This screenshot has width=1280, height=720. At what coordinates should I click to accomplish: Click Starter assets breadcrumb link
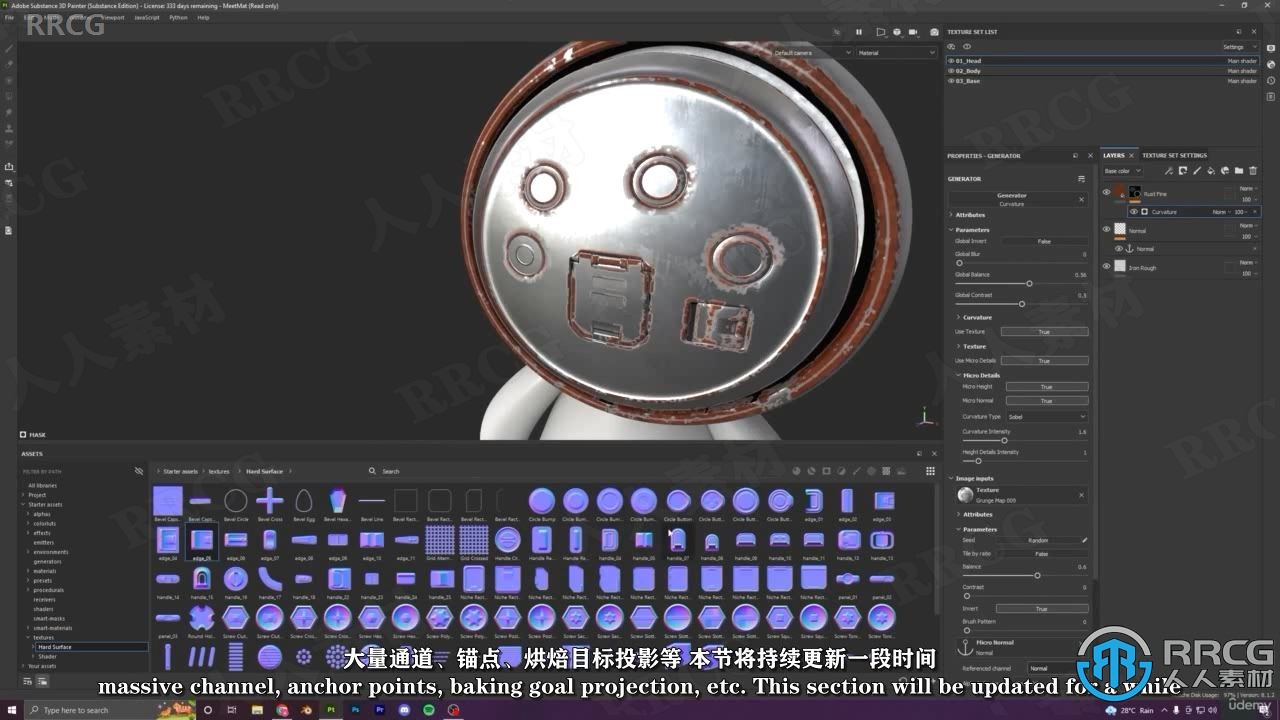[x=181, y=471]
